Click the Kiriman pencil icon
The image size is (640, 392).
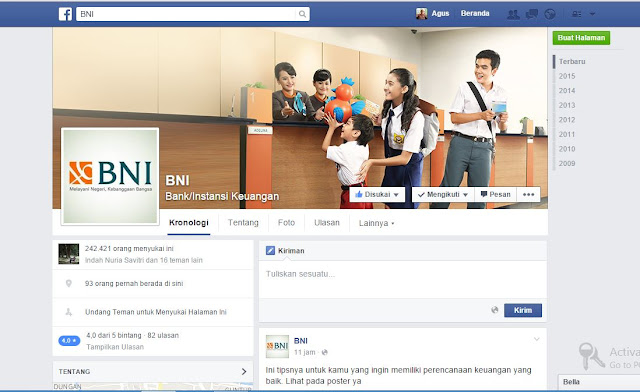coord(270,250)
